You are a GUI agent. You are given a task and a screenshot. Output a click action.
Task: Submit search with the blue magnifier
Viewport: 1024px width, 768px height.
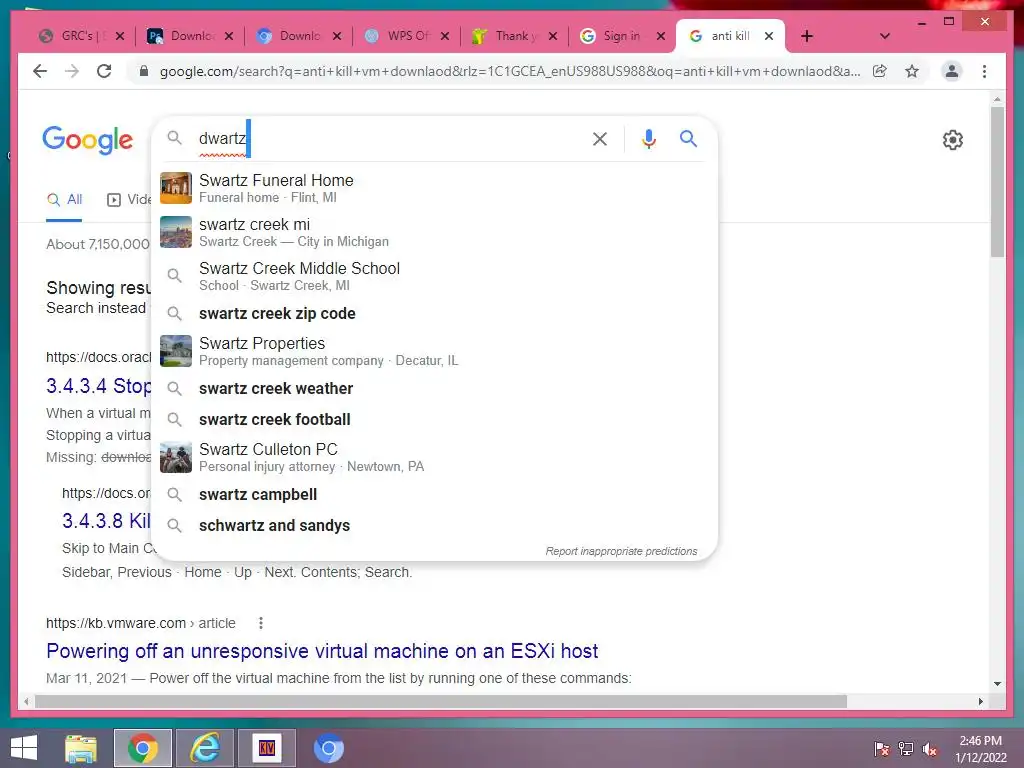point(688,138)
